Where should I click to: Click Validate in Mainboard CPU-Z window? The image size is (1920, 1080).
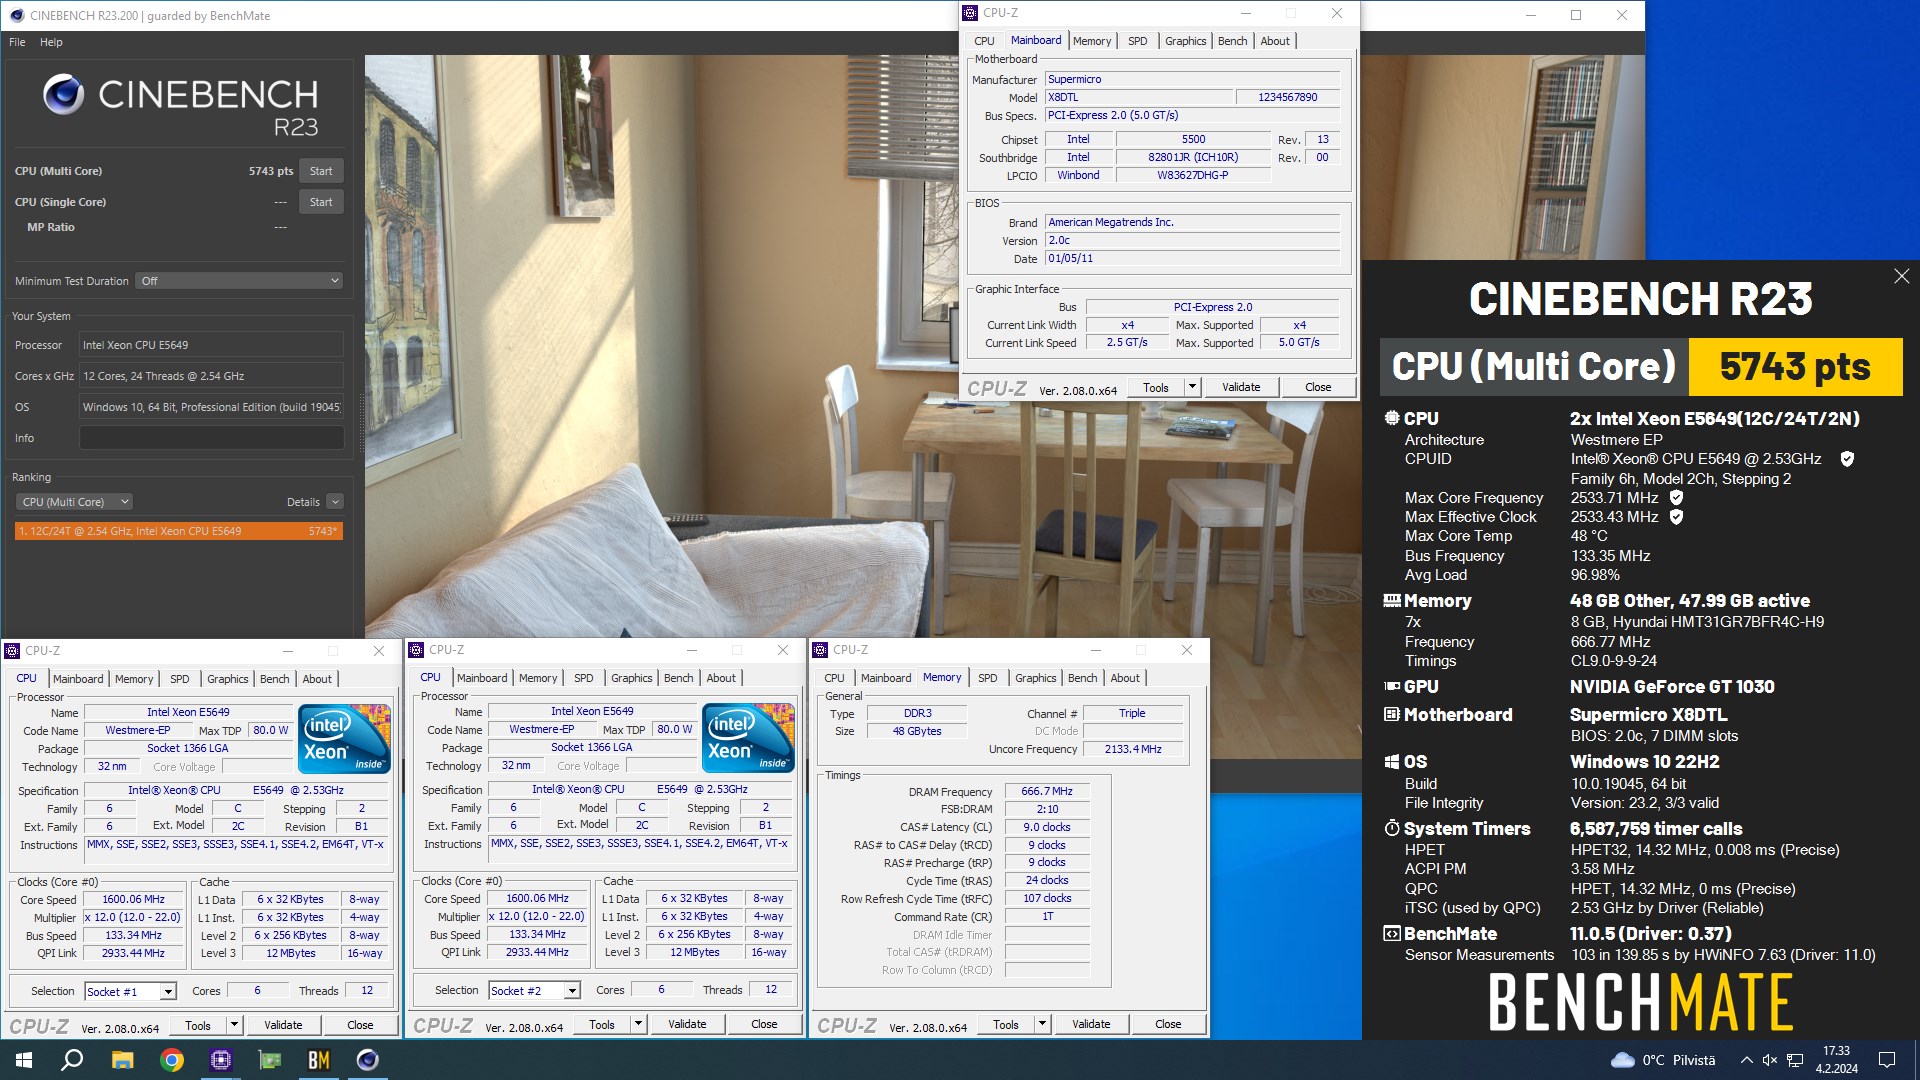tap(1241, 387)
